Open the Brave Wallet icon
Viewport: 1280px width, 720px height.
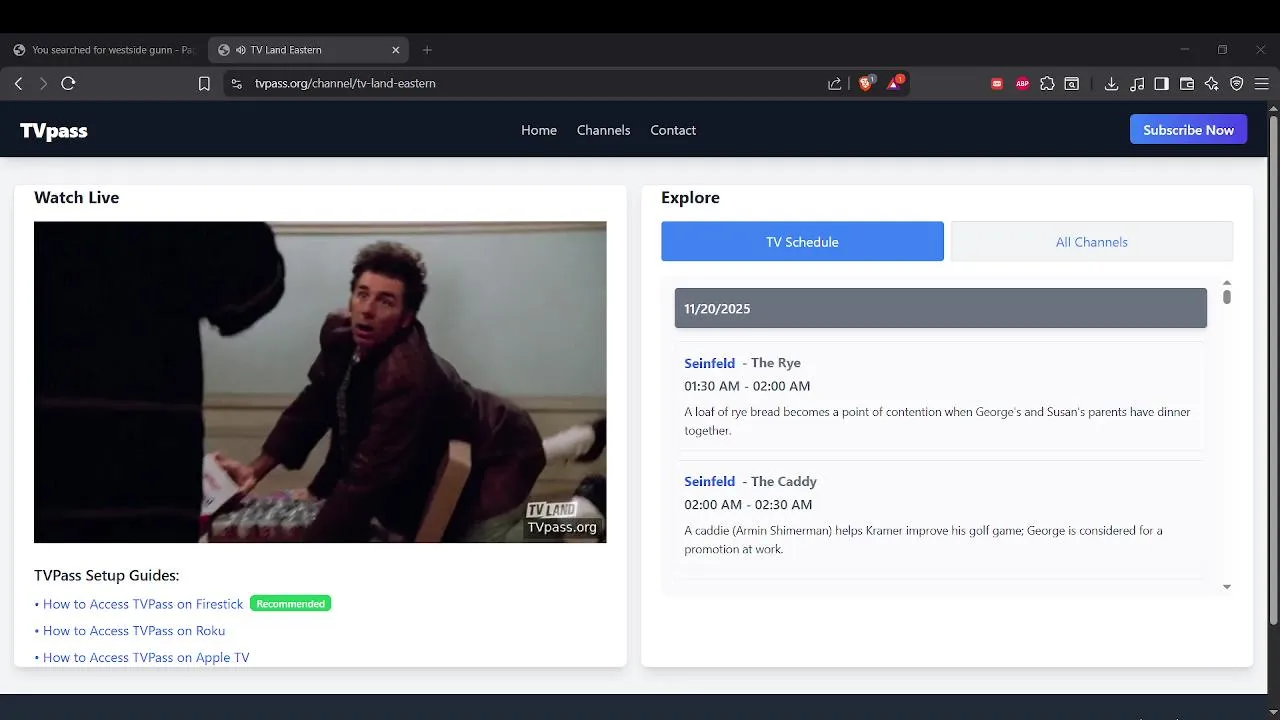[x=1187, y=84]
